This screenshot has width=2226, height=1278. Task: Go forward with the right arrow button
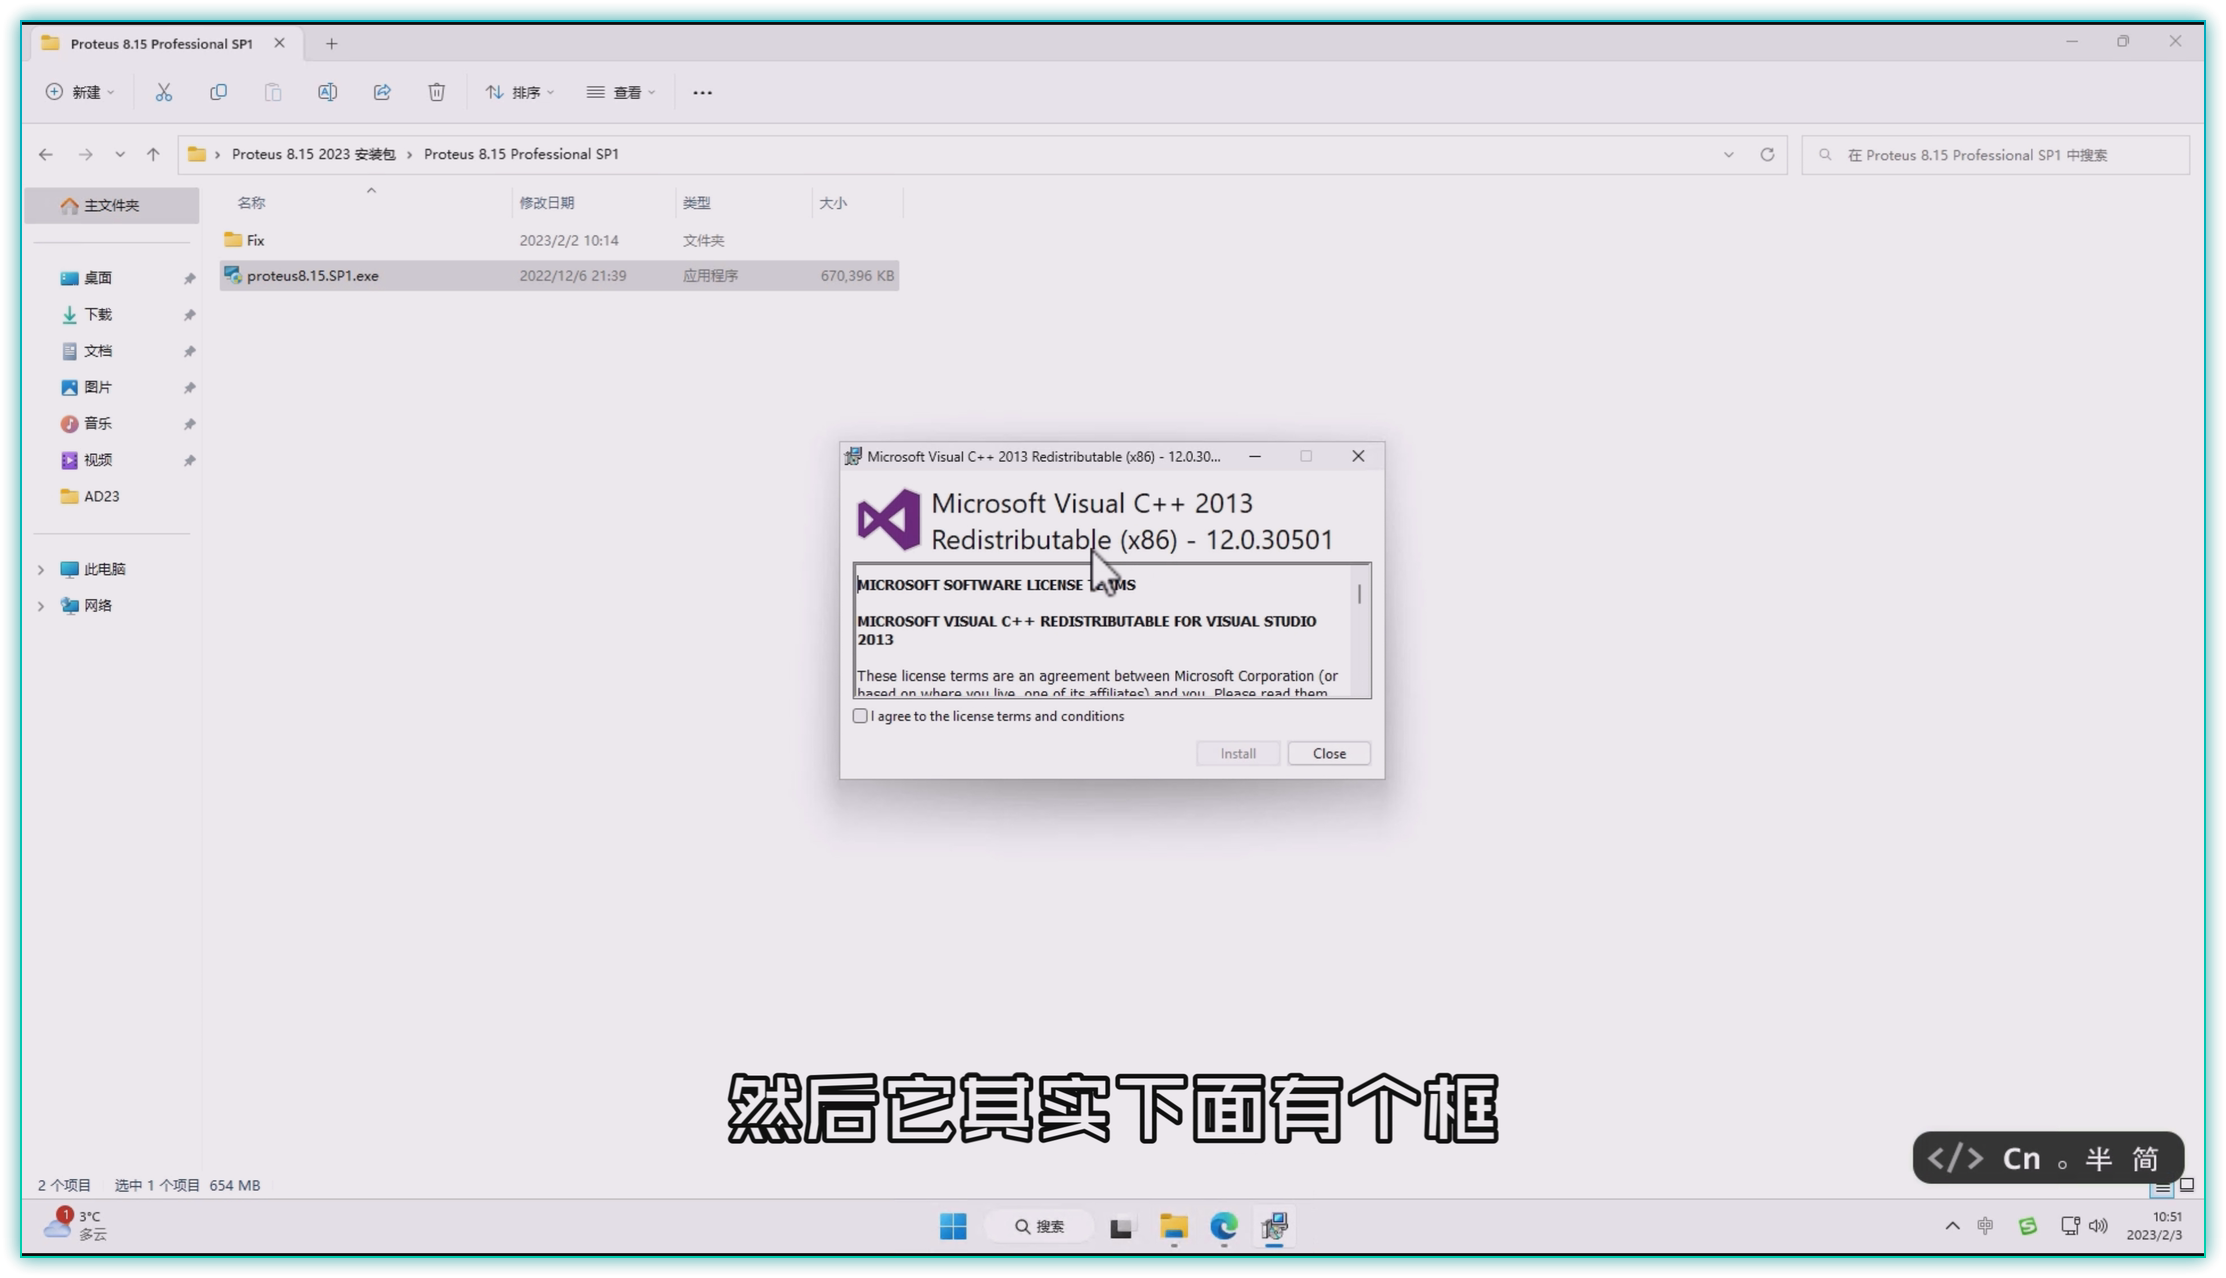[x=86, y=154]
